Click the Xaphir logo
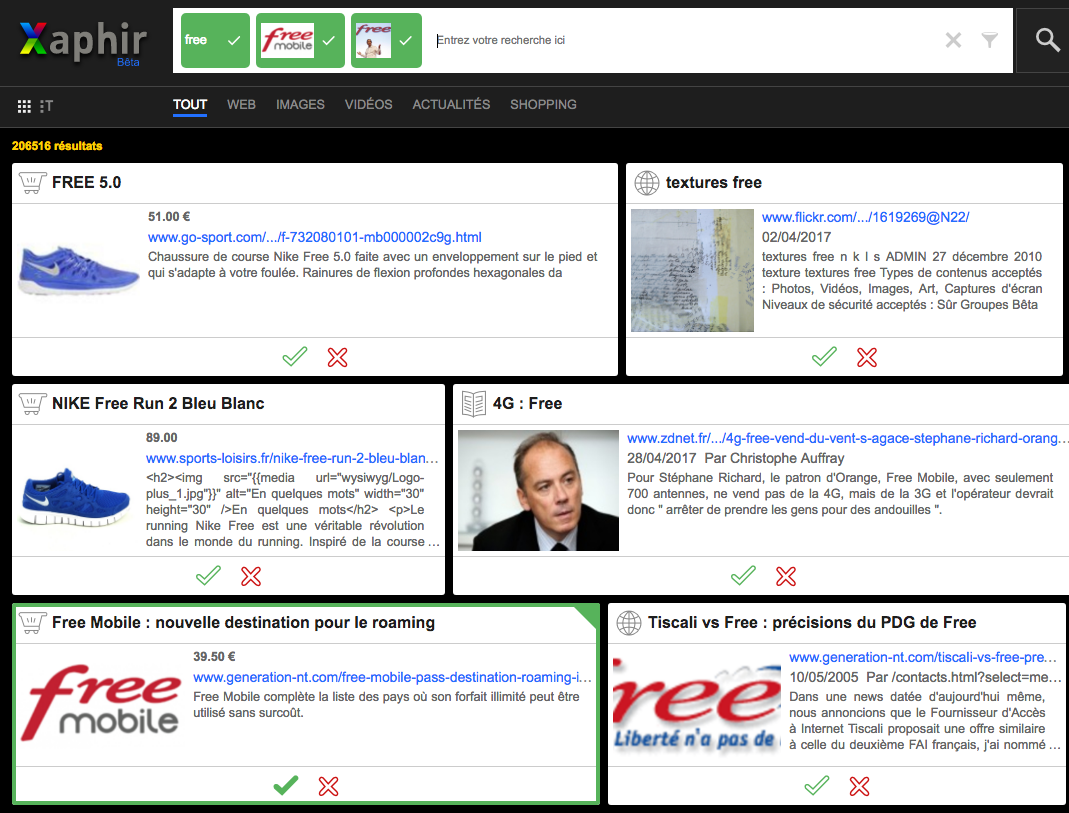 click(x=82, y=42)
